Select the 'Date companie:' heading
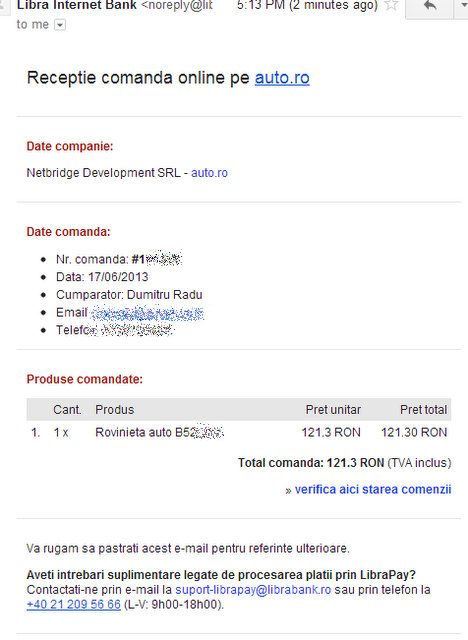 (70, 146)
